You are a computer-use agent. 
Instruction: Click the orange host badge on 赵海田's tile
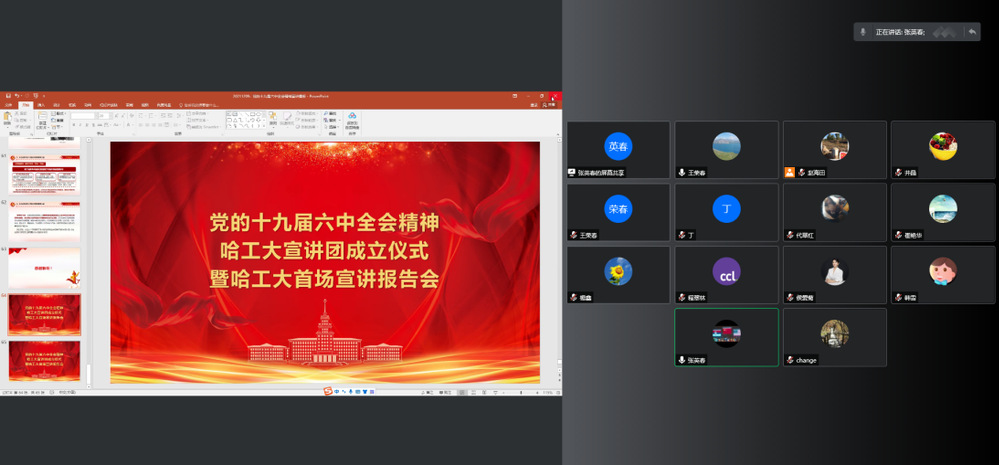coord(789,172)
